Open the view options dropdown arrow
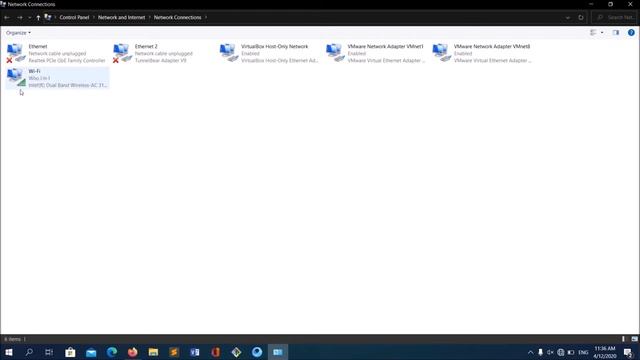 tap(602, 33)
